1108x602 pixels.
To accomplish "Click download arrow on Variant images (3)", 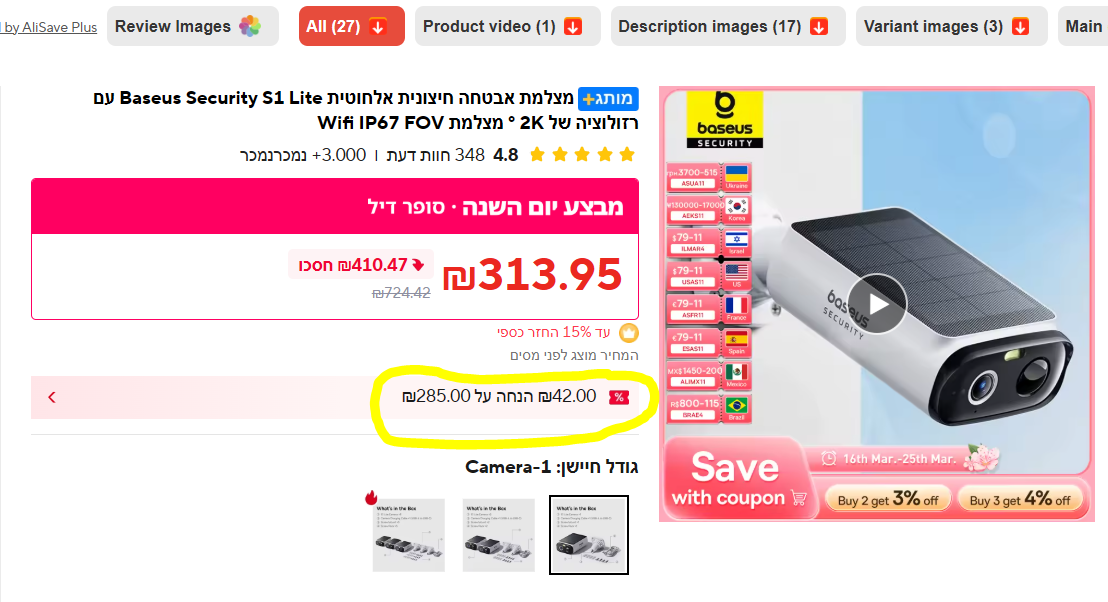I will tap(1020, 27).
